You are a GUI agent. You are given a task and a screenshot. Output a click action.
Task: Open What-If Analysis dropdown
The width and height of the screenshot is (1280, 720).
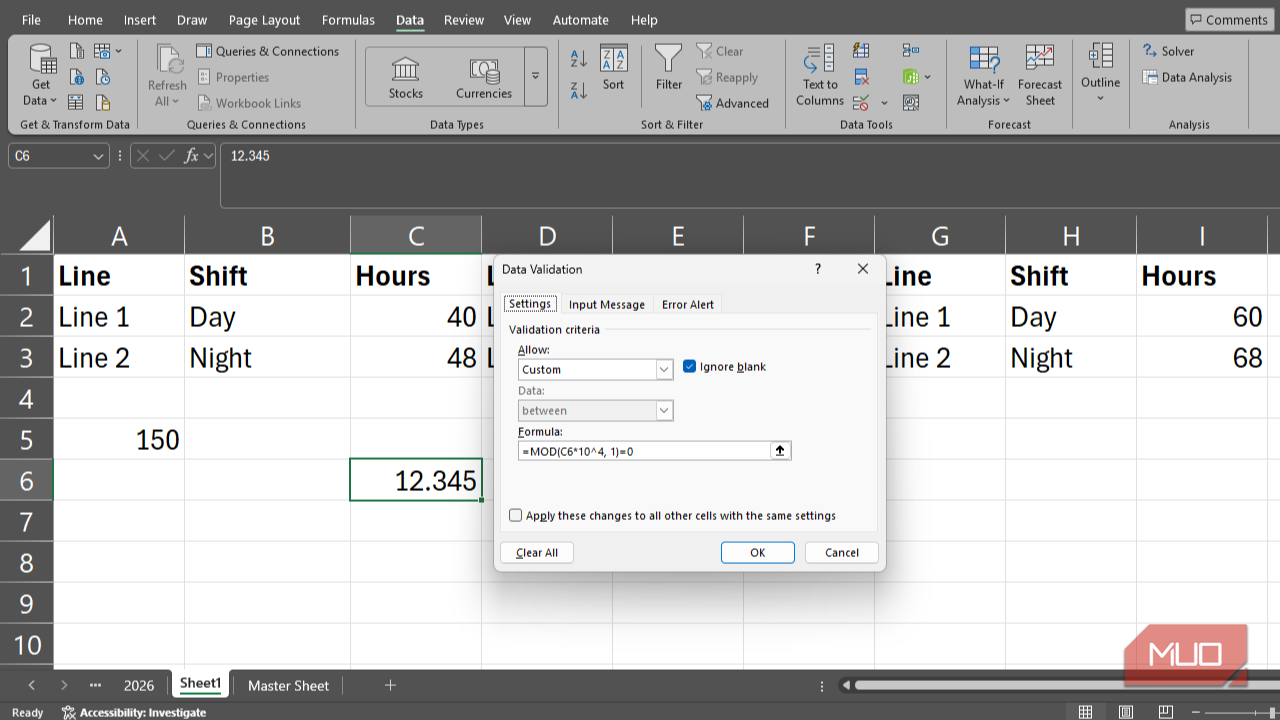pyautogui.click(x=984, y=76)
